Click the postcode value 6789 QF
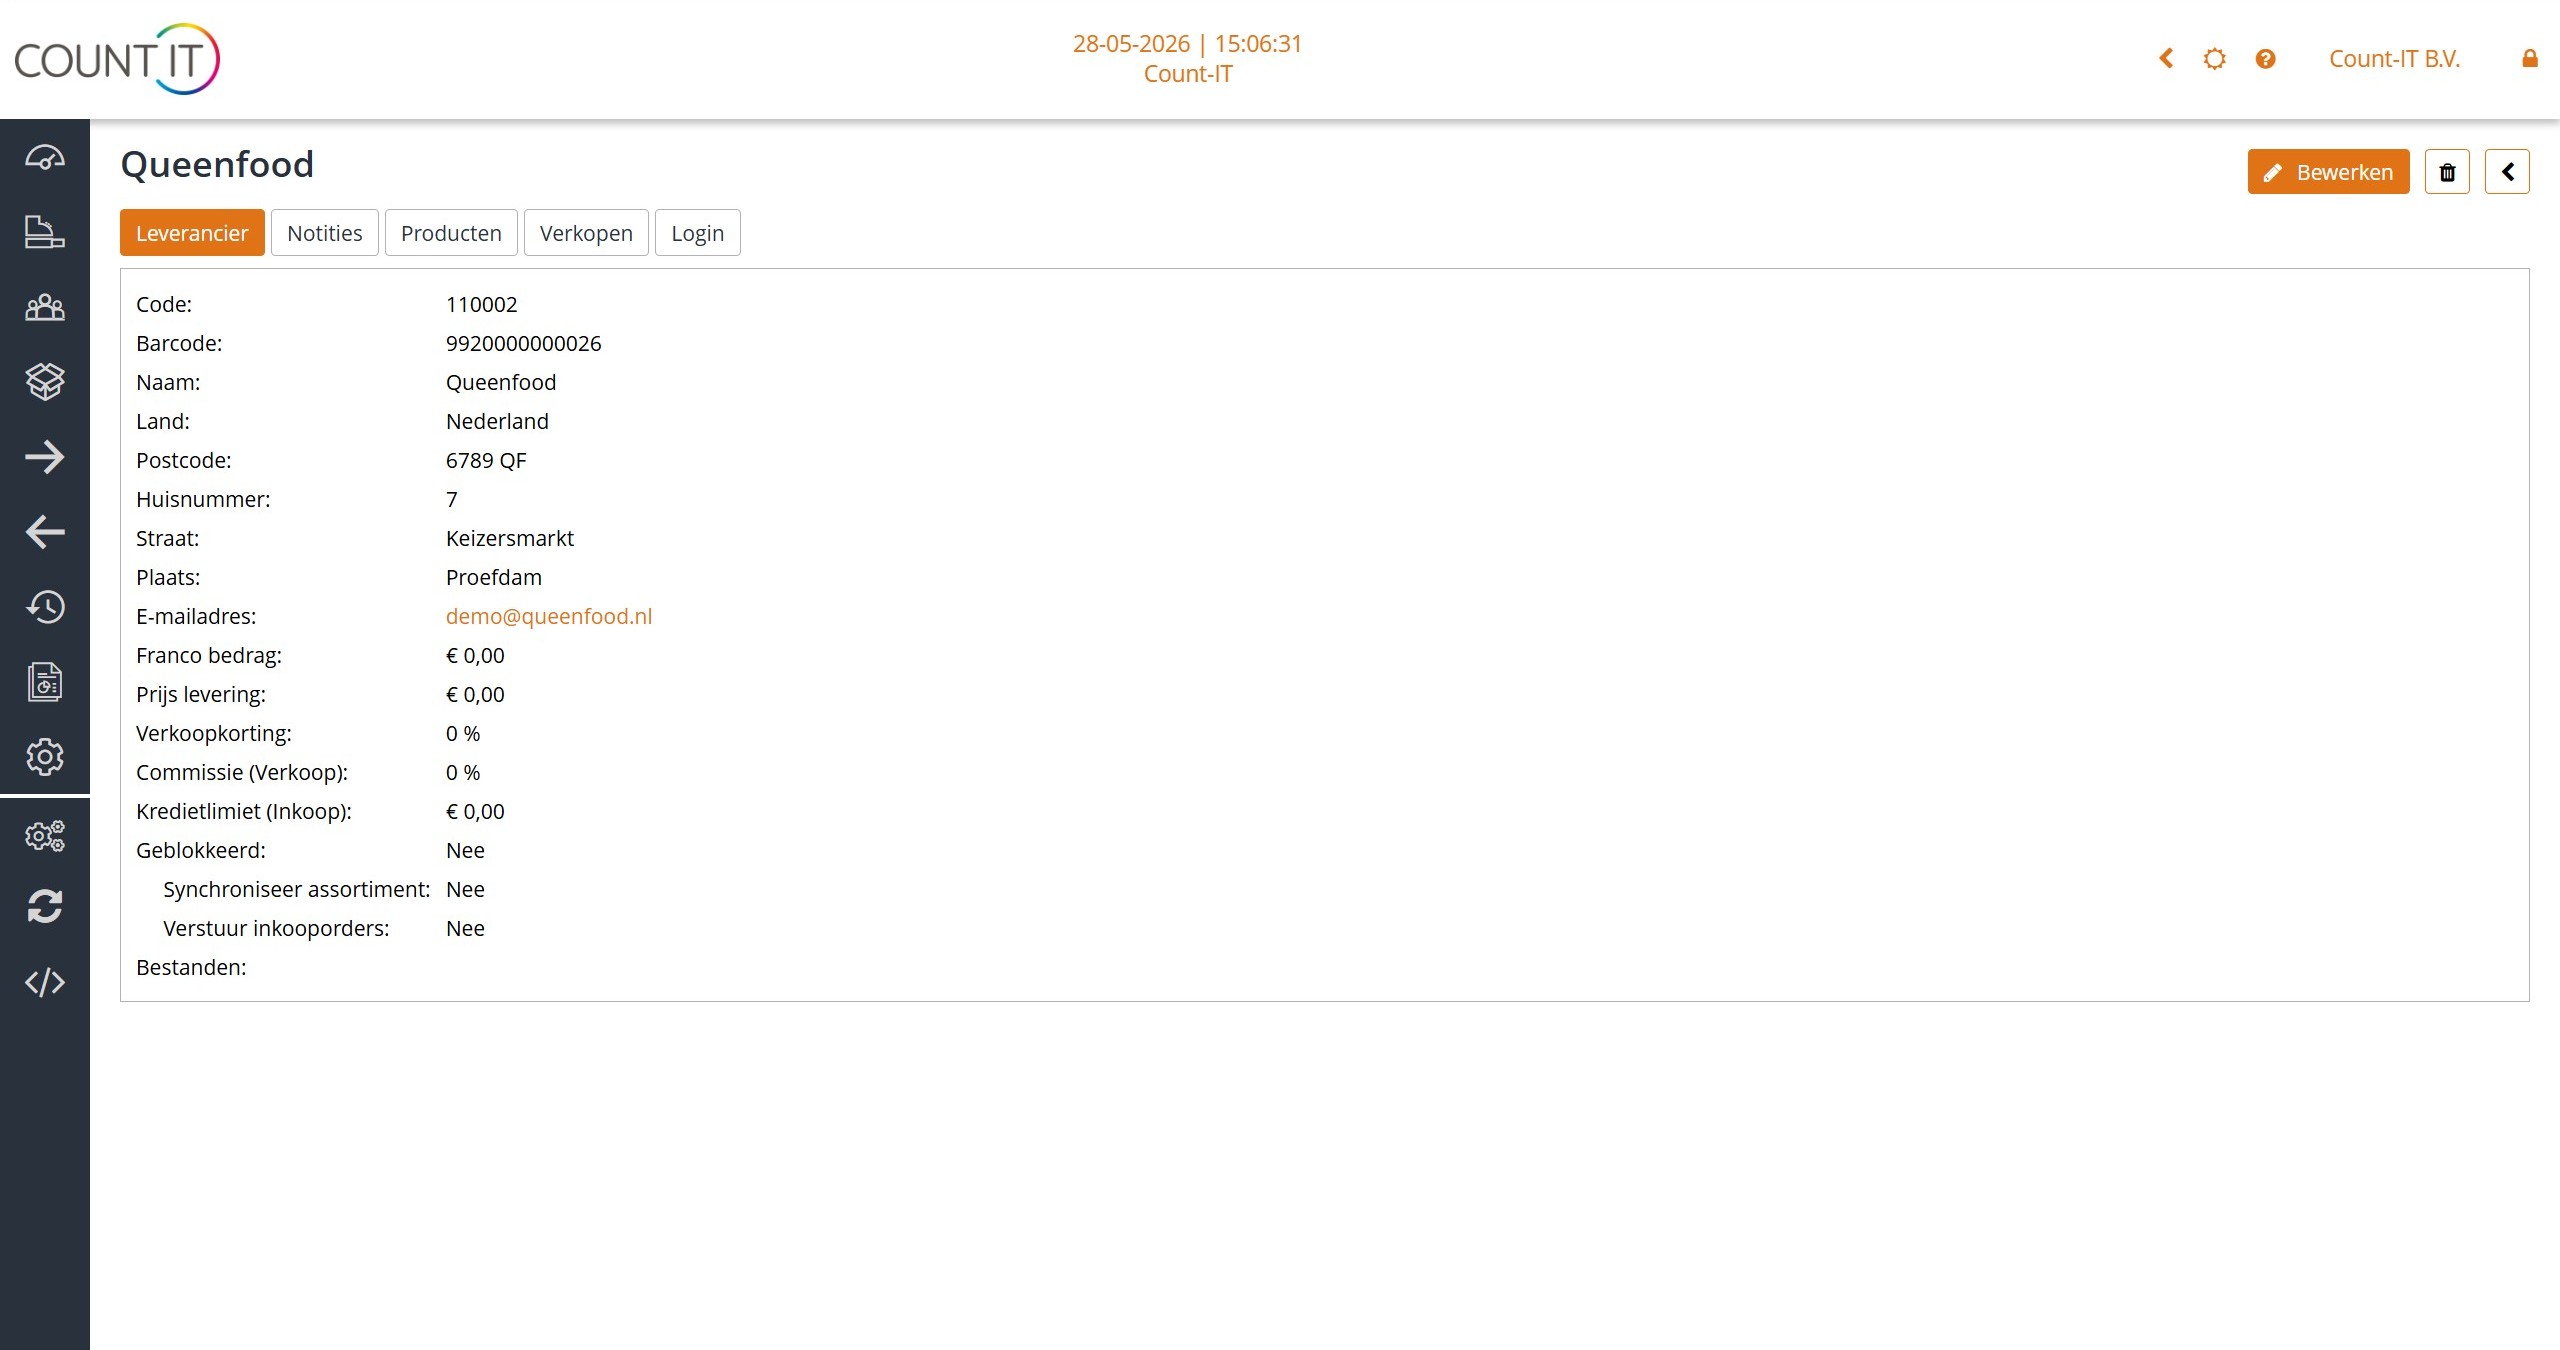 click(x=486, y=460)
